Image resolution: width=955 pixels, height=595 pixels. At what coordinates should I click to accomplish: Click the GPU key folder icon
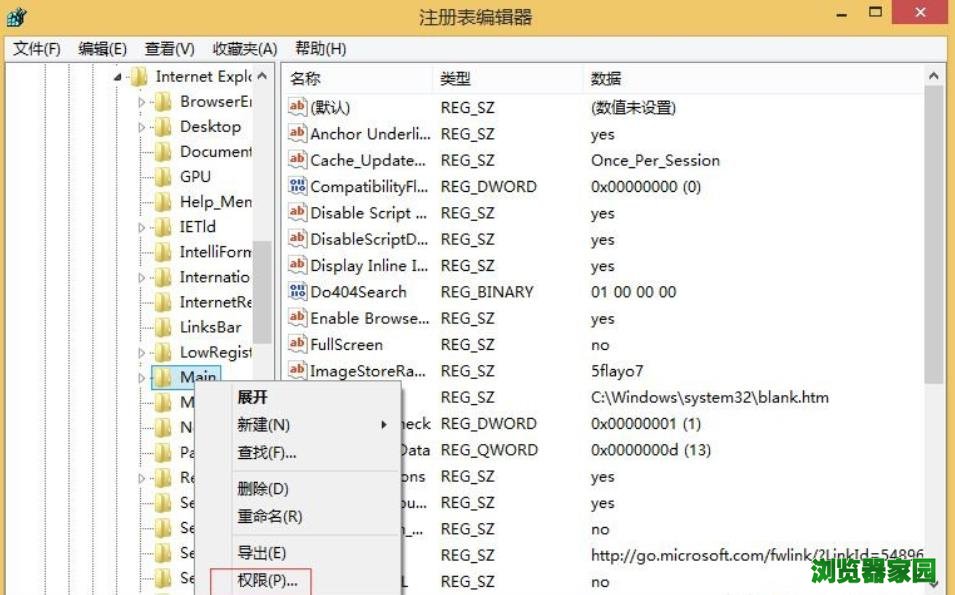tap(164, 176)
